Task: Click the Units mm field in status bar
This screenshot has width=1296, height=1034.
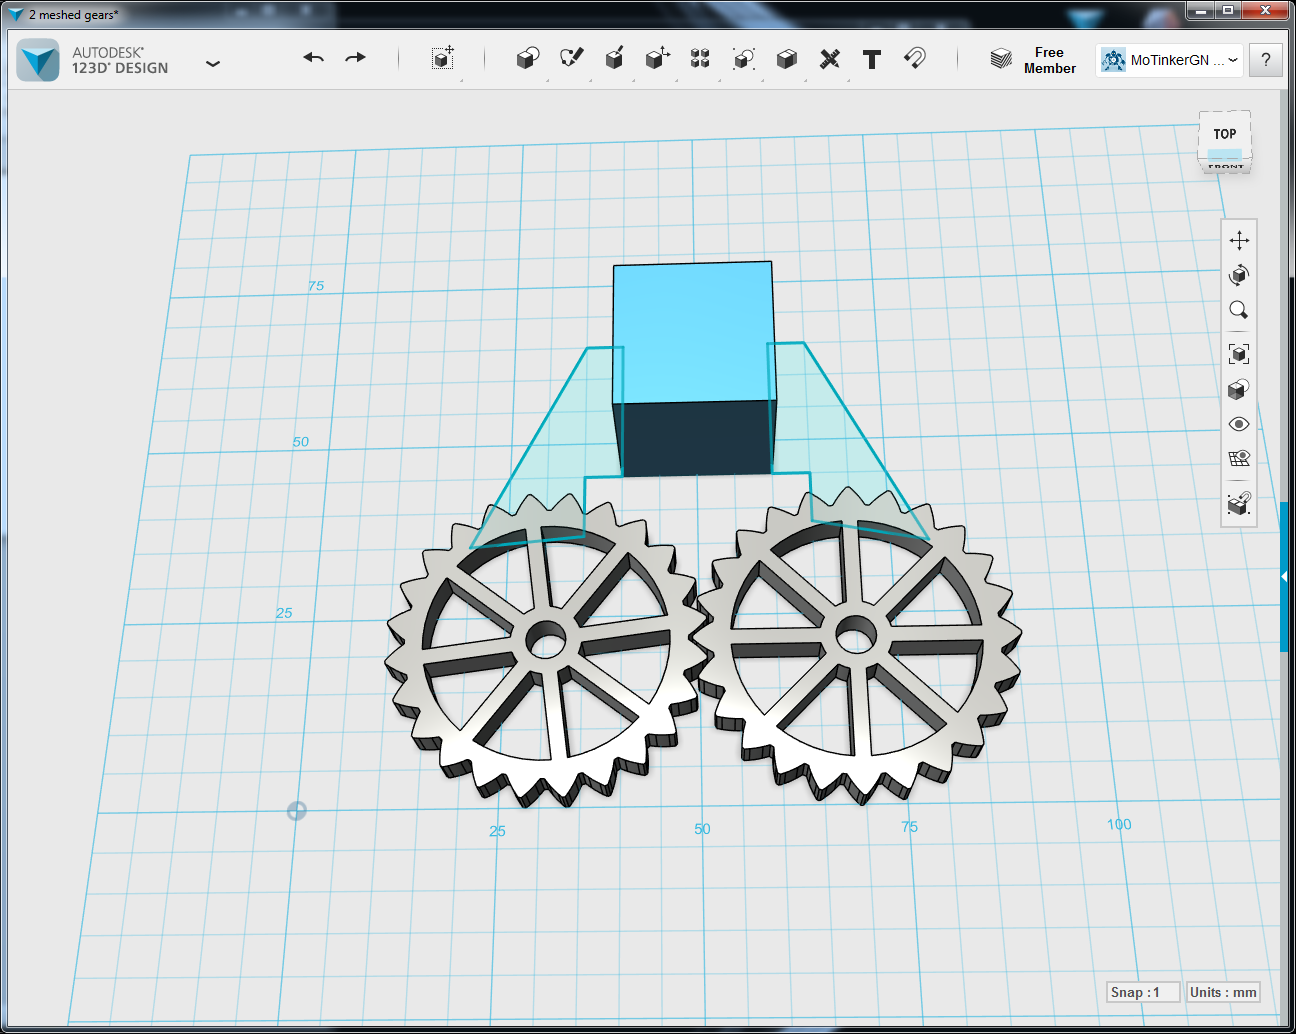Action: pos(1222,992)
